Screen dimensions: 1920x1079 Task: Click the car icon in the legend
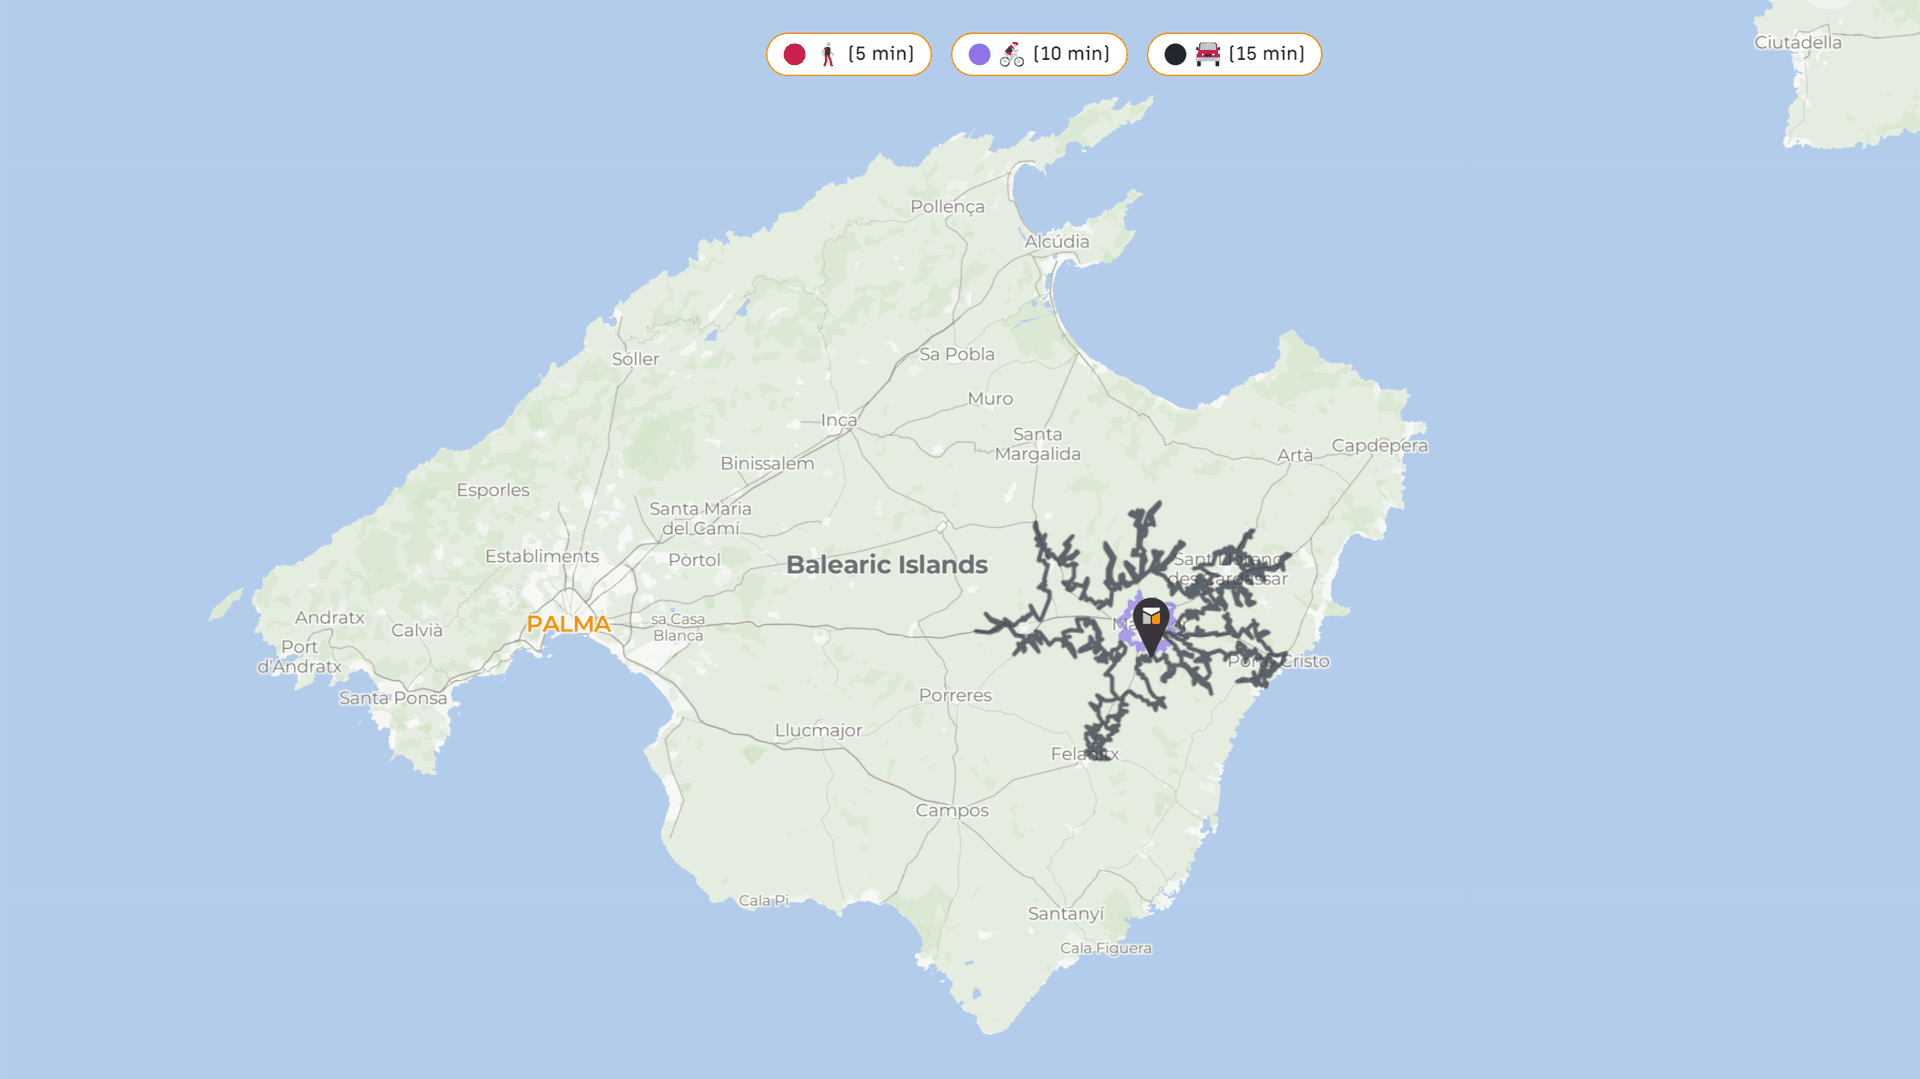point(1208,54)
